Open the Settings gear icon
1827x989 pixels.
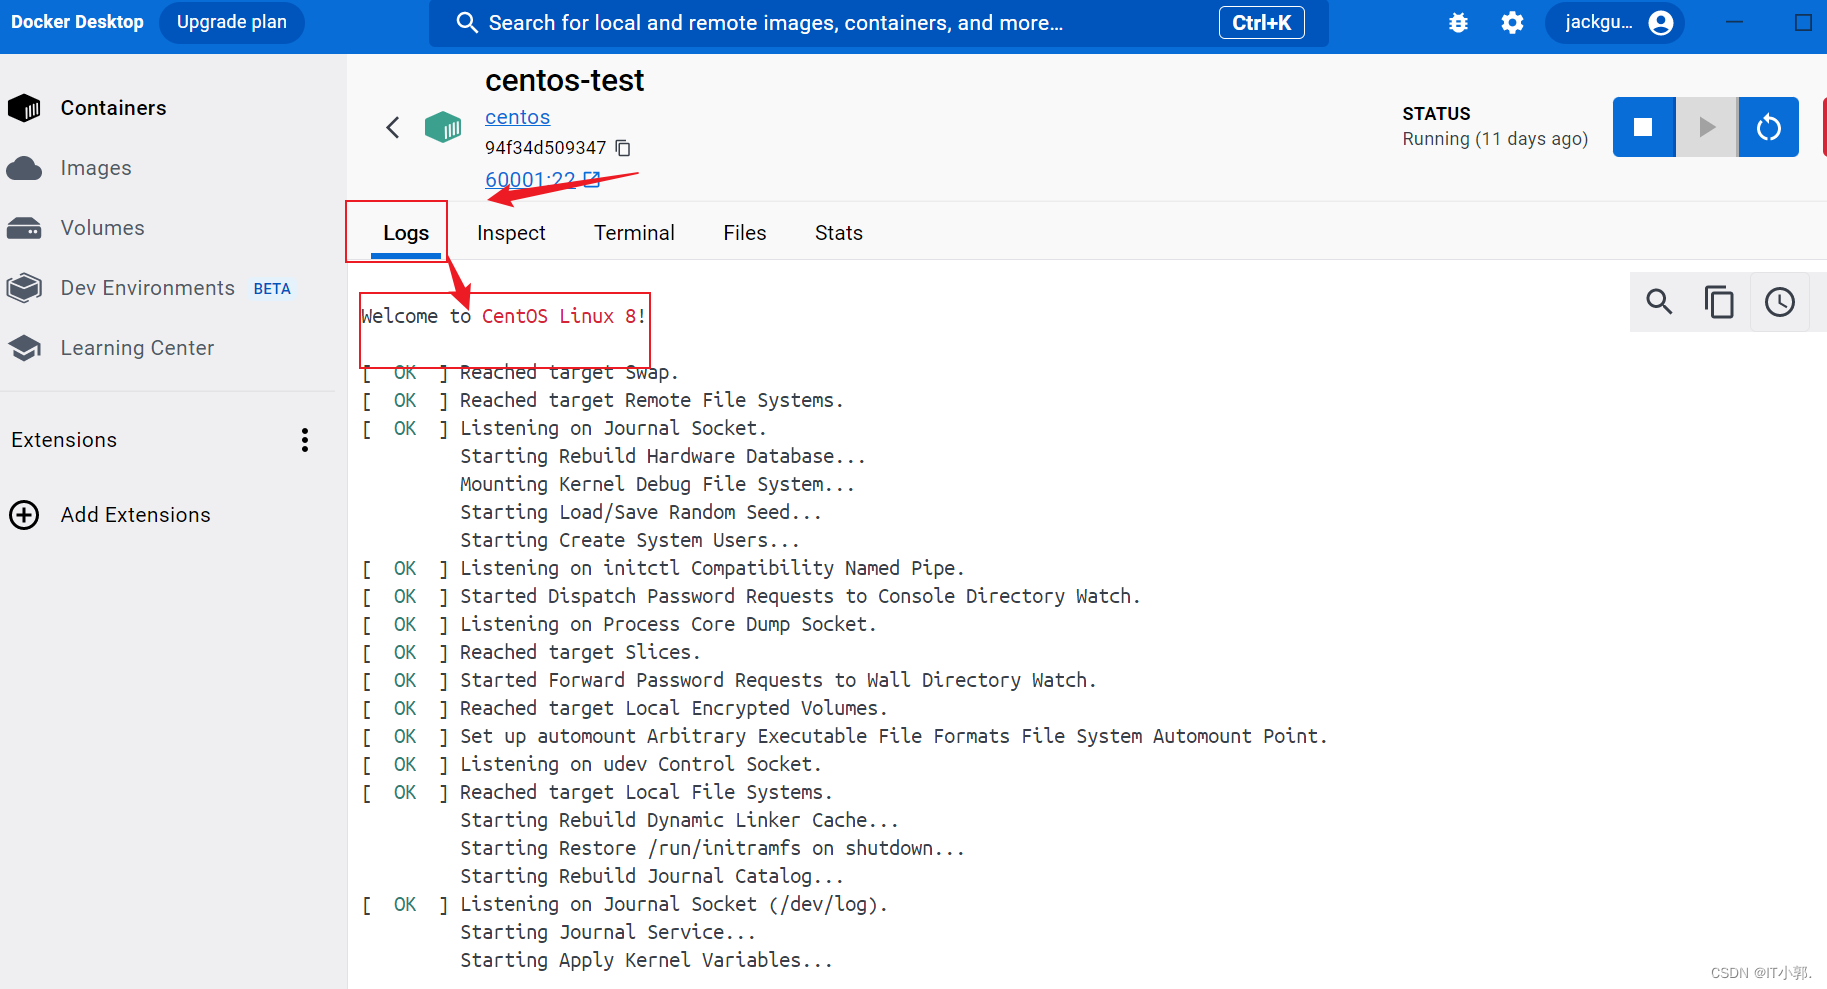1512,22
